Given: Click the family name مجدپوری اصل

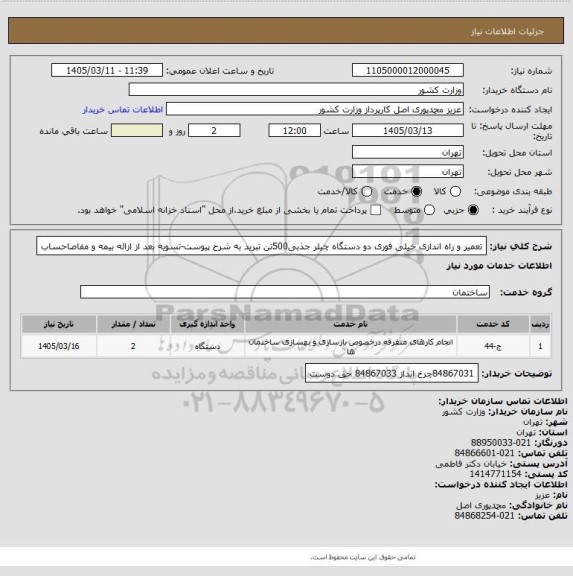Looking at the screenshot, I should click(x=481, y=505).
